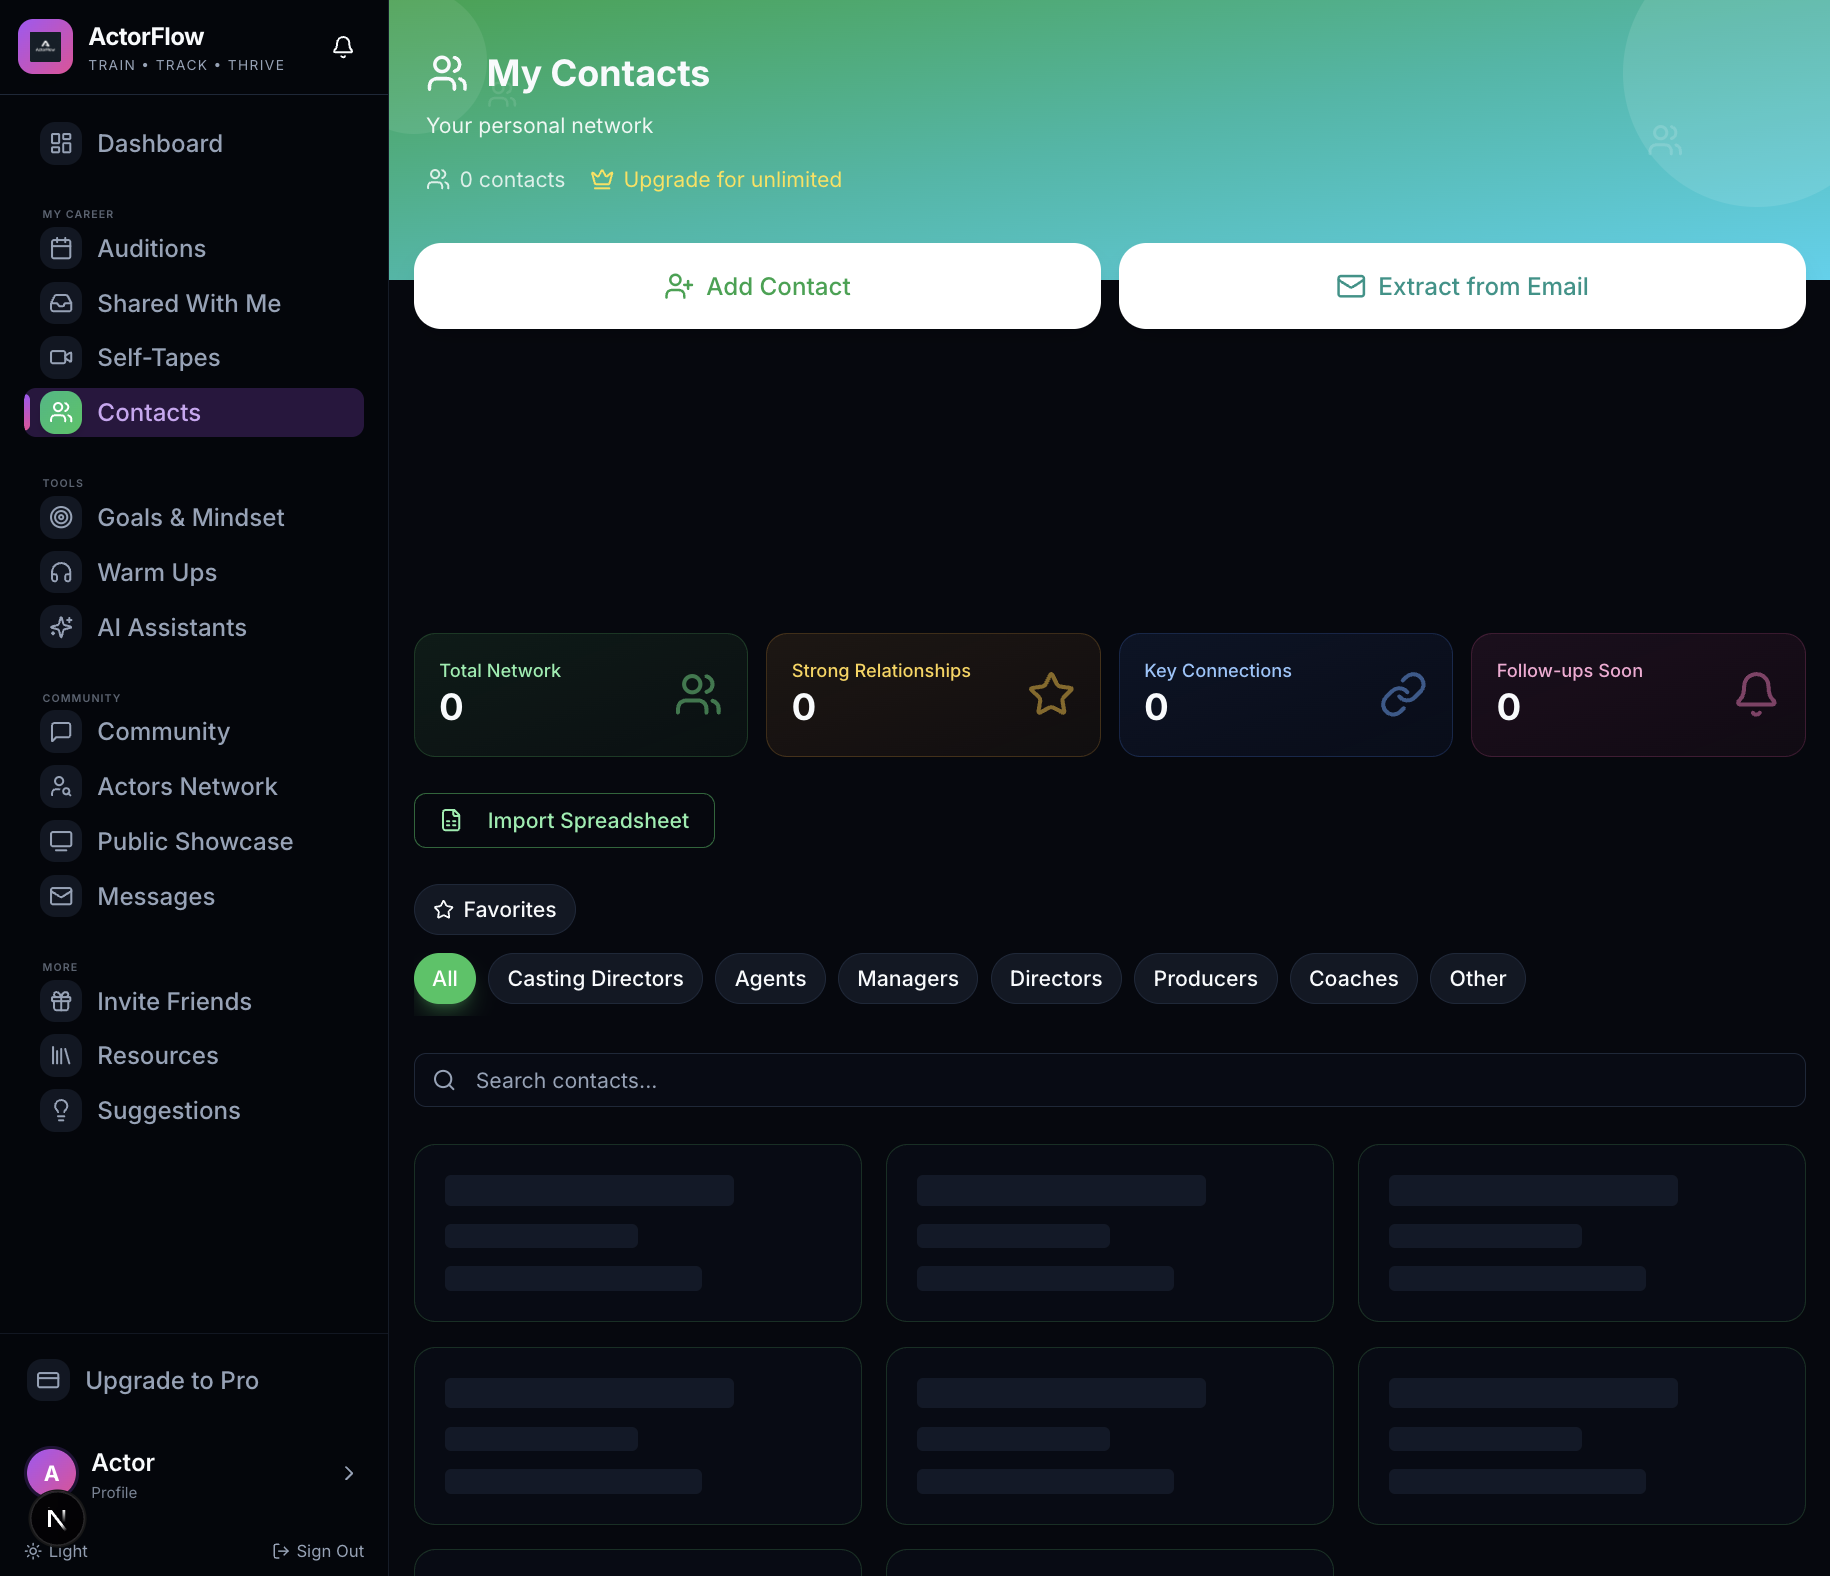Image resolution: width=1830 pixels, height=1576 pixels.
Task: Open the AI Assistants sparkle icon
Action: tap(61, 627)
